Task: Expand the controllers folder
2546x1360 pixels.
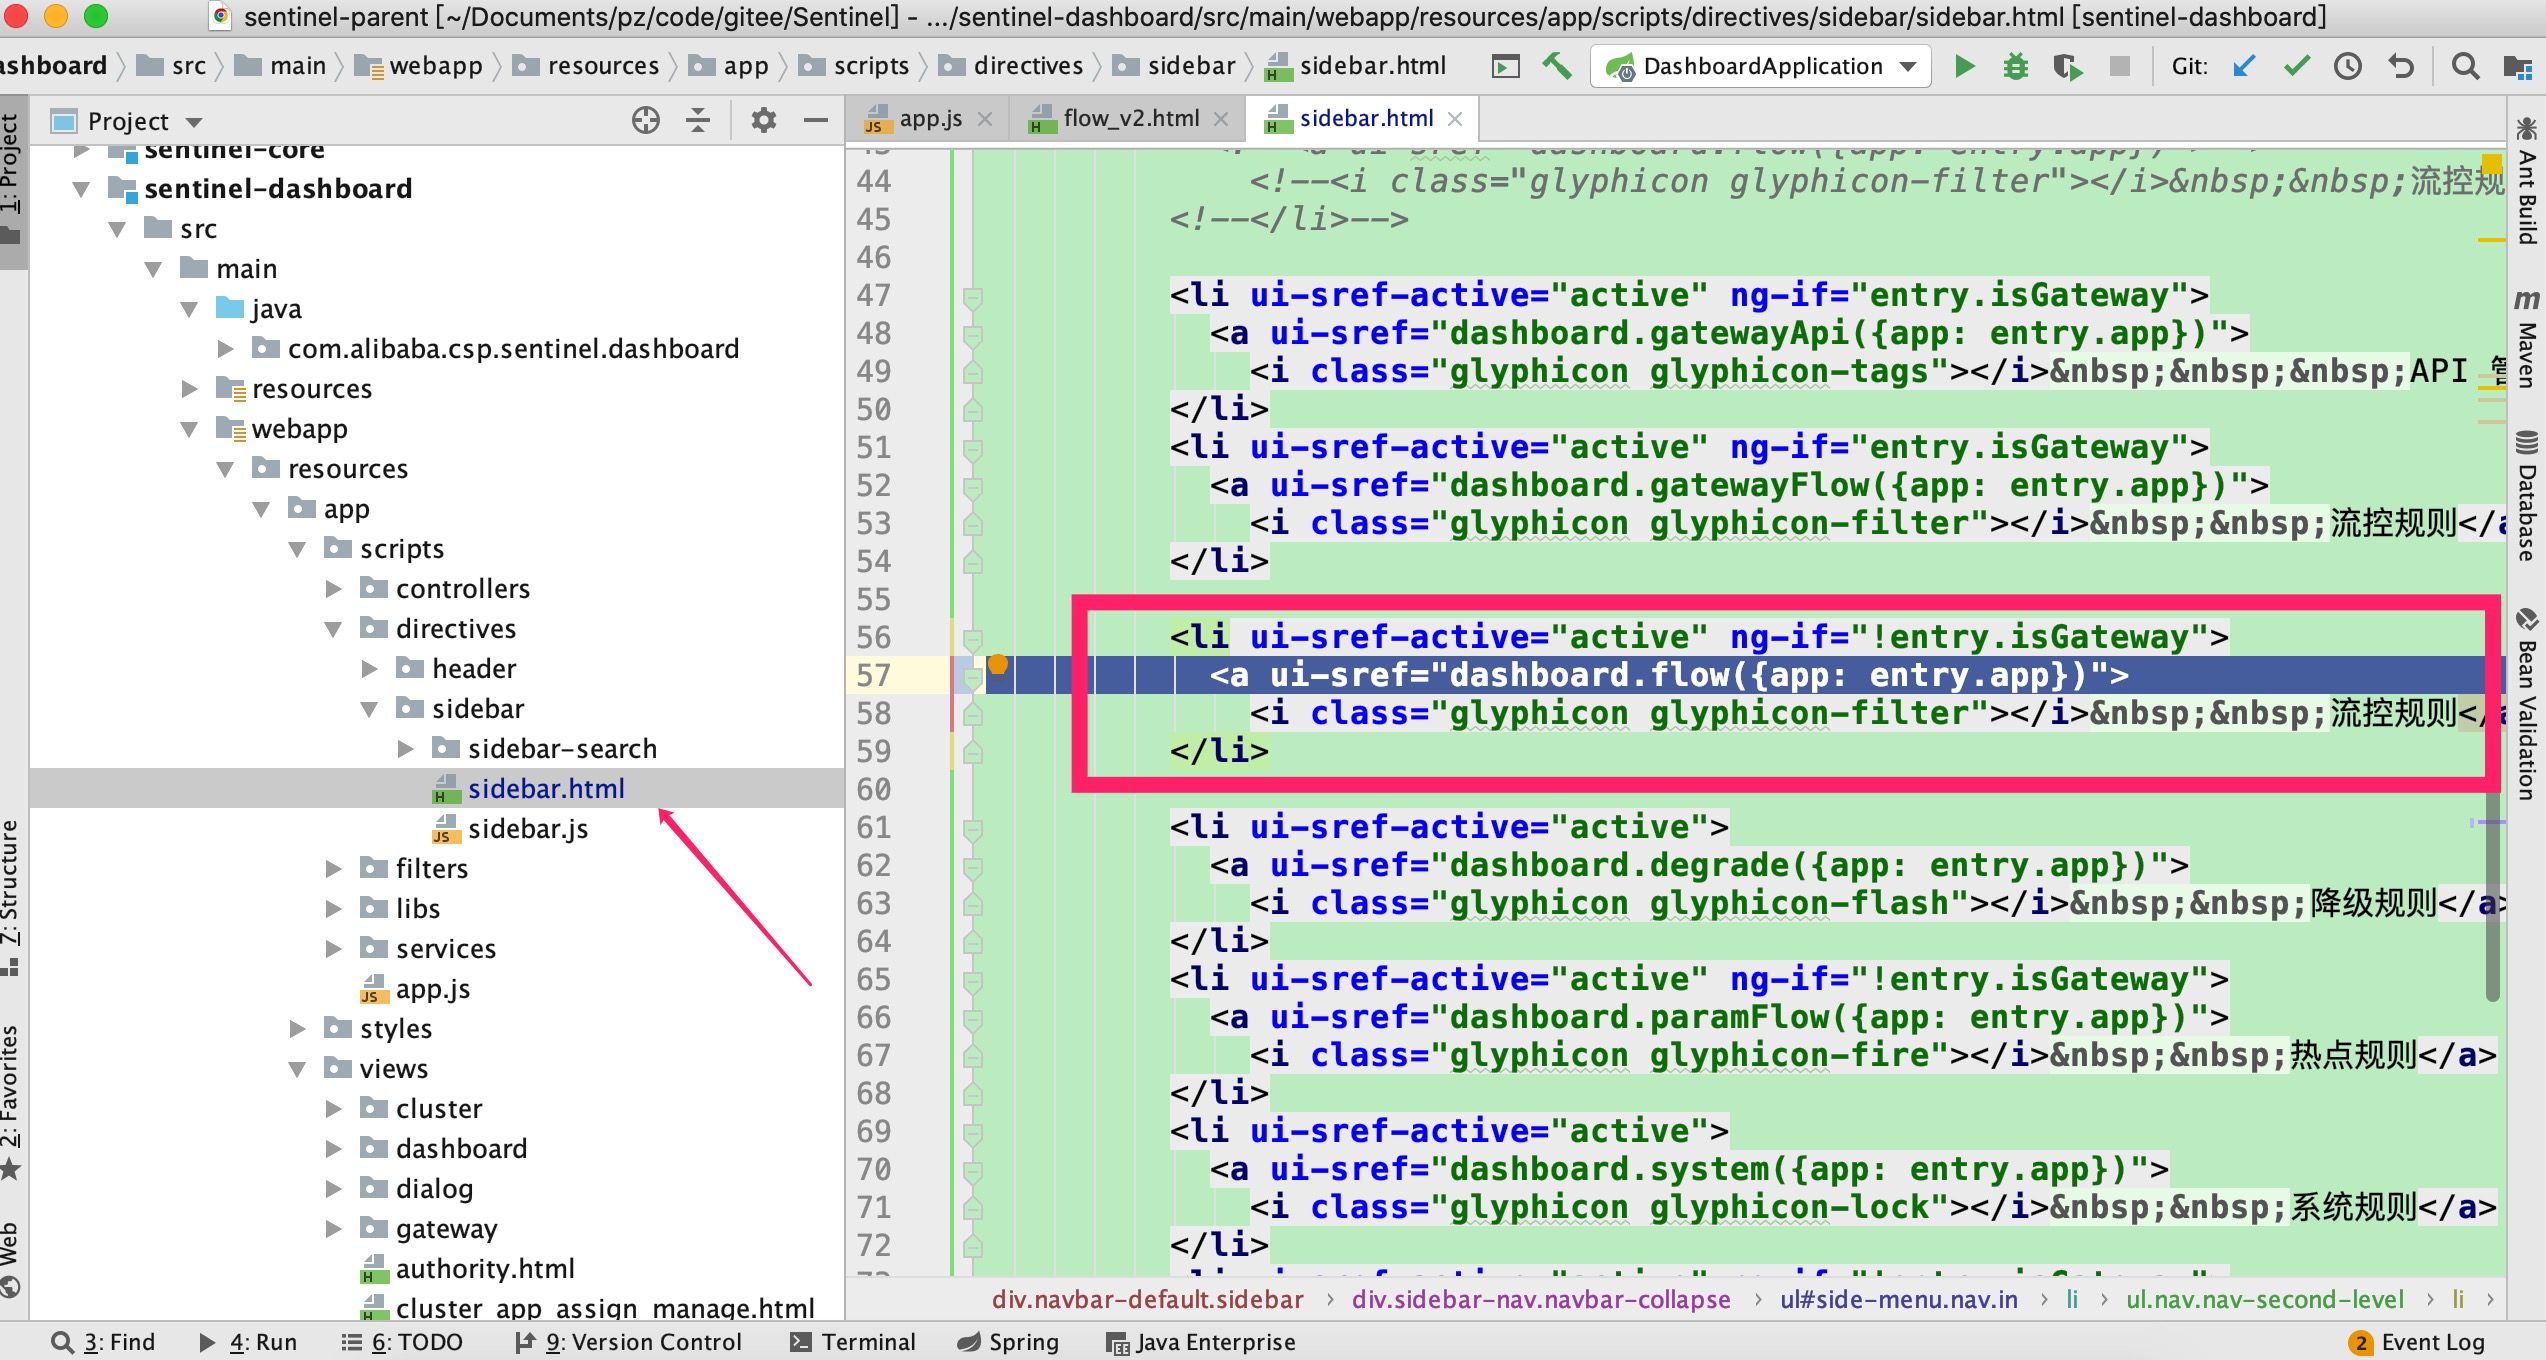Action: [334, 589]
